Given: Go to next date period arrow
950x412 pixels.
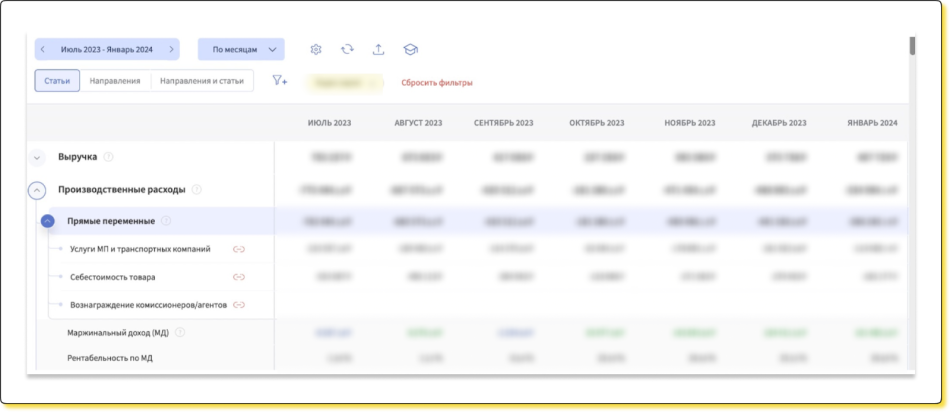Looking at the screenshot, I should click(x=172, y=49).
